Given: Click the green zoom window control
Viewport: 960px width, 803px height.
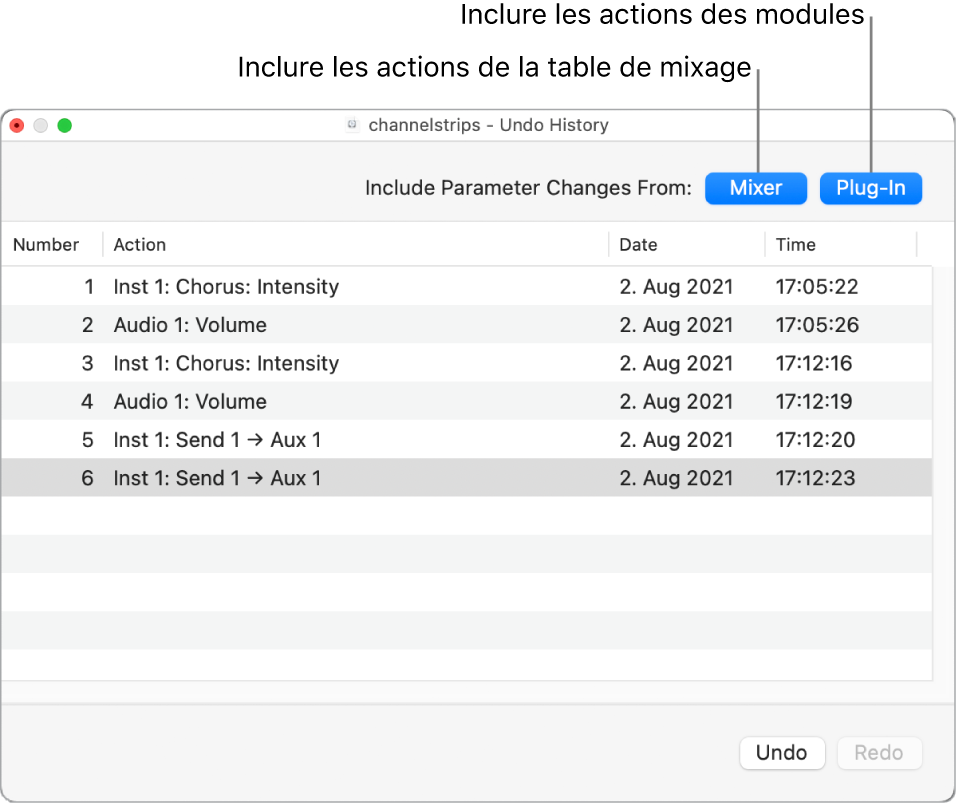Looking at the screenshot, I should (x=65, y=125).
